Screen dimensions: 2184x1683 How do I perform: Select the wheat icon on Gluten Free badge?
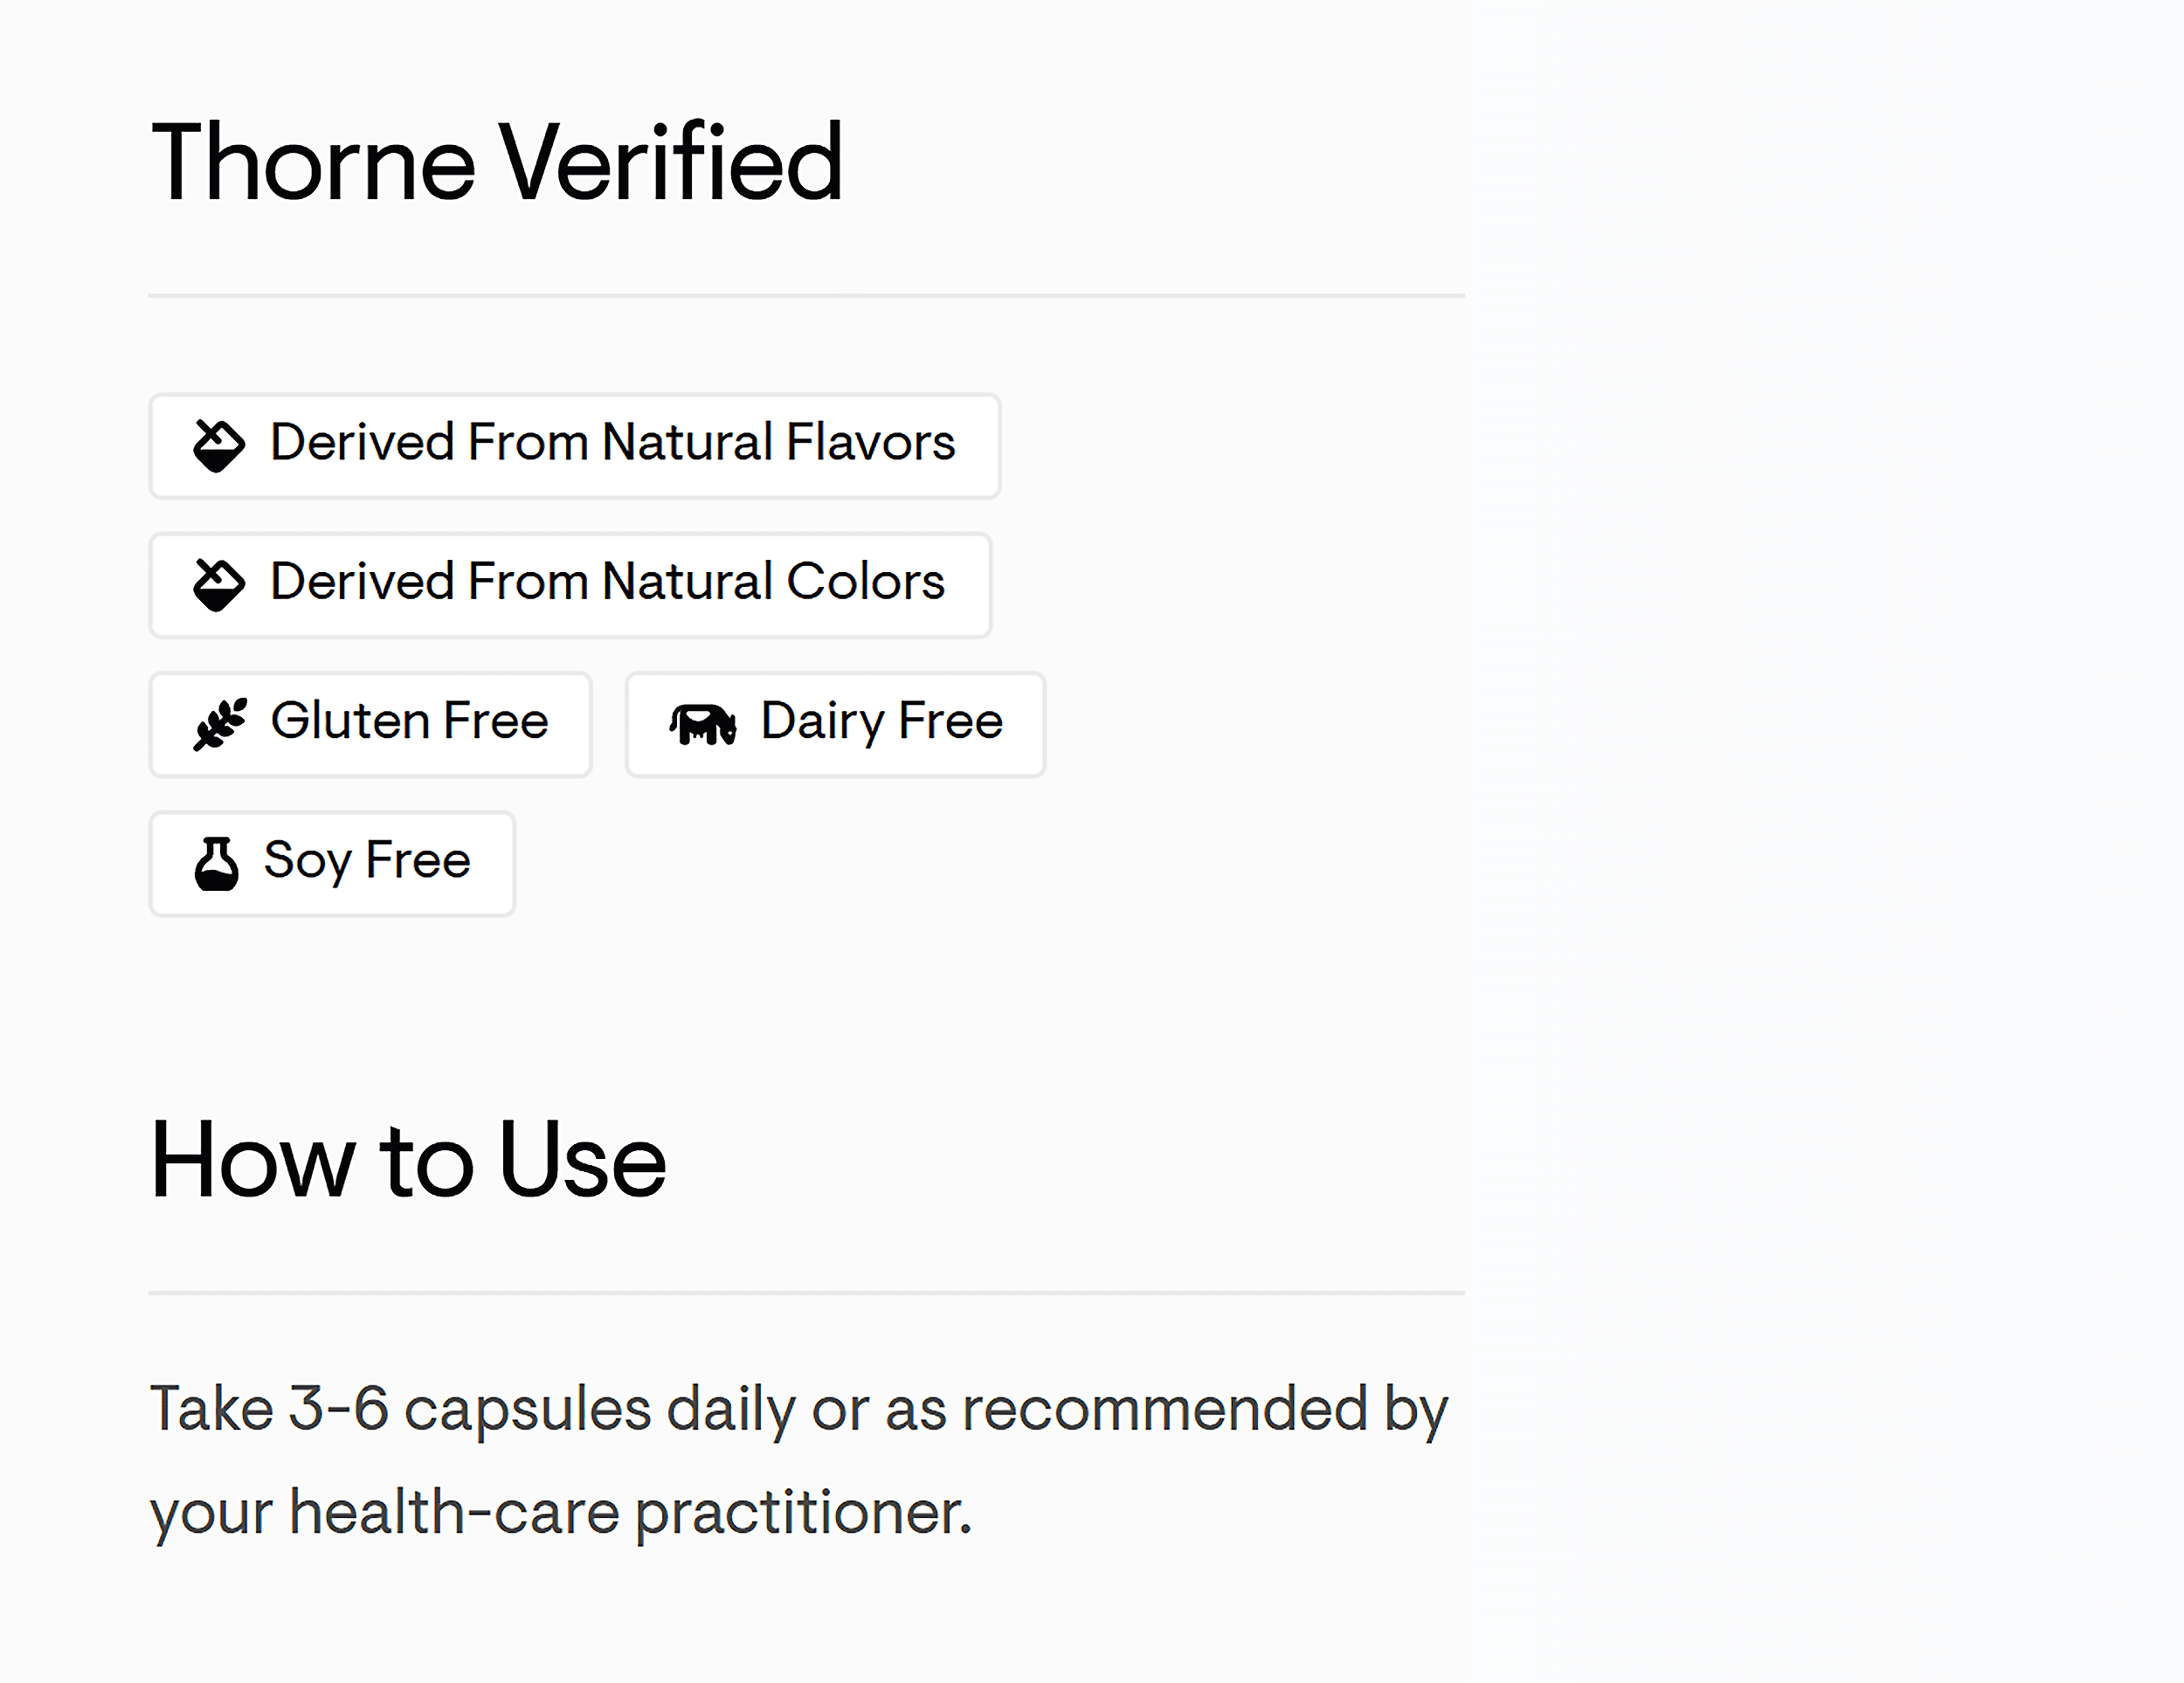pos(222,723)
